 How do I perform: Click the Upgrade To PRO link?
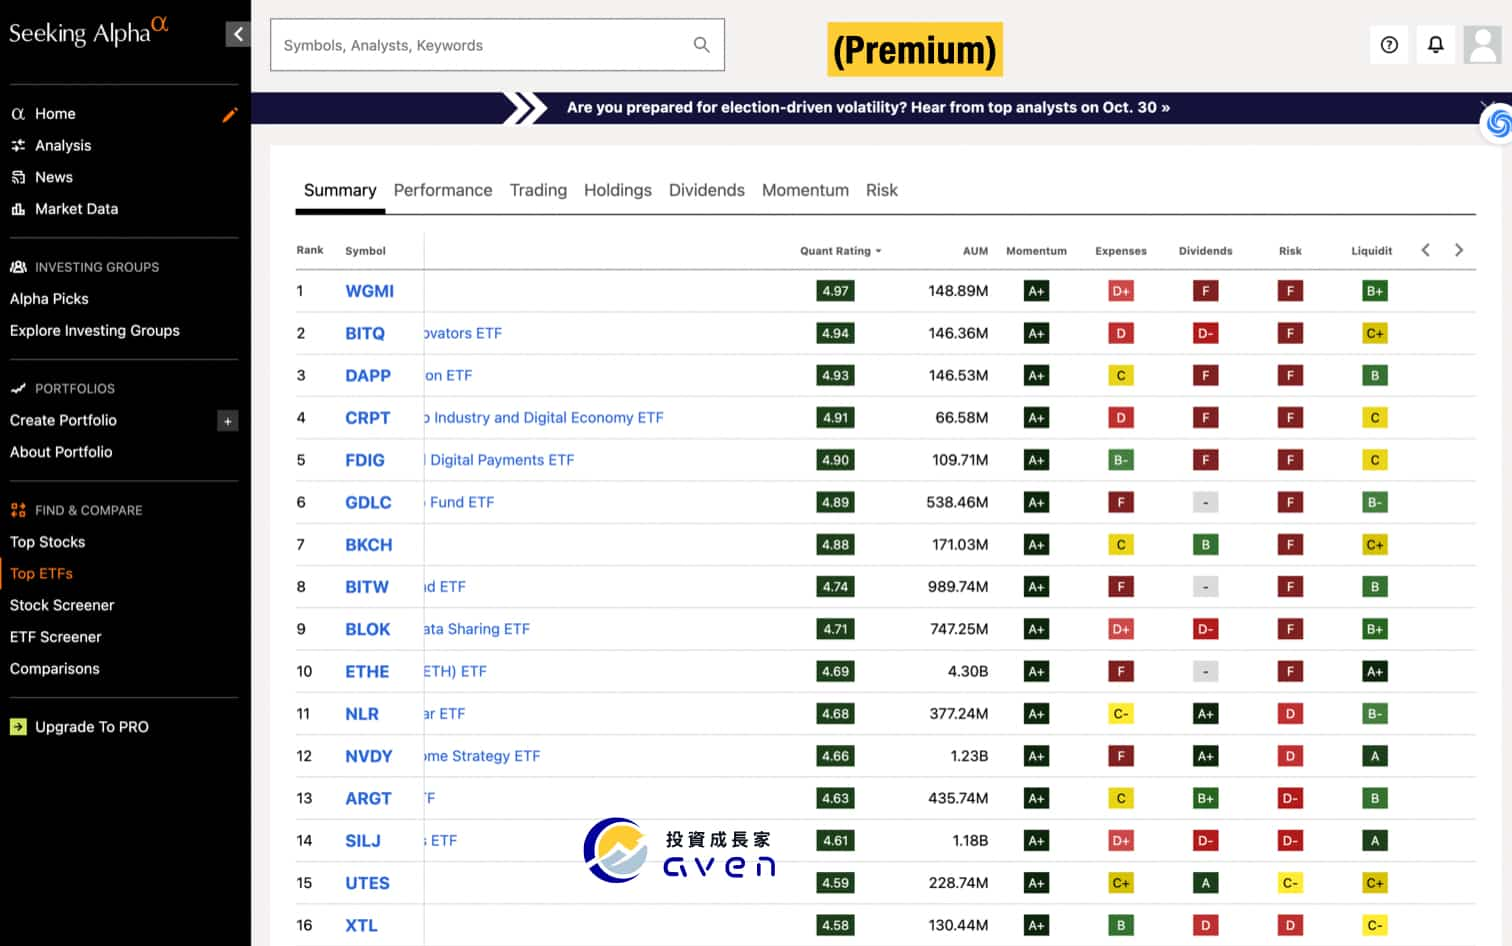point(92,727)
